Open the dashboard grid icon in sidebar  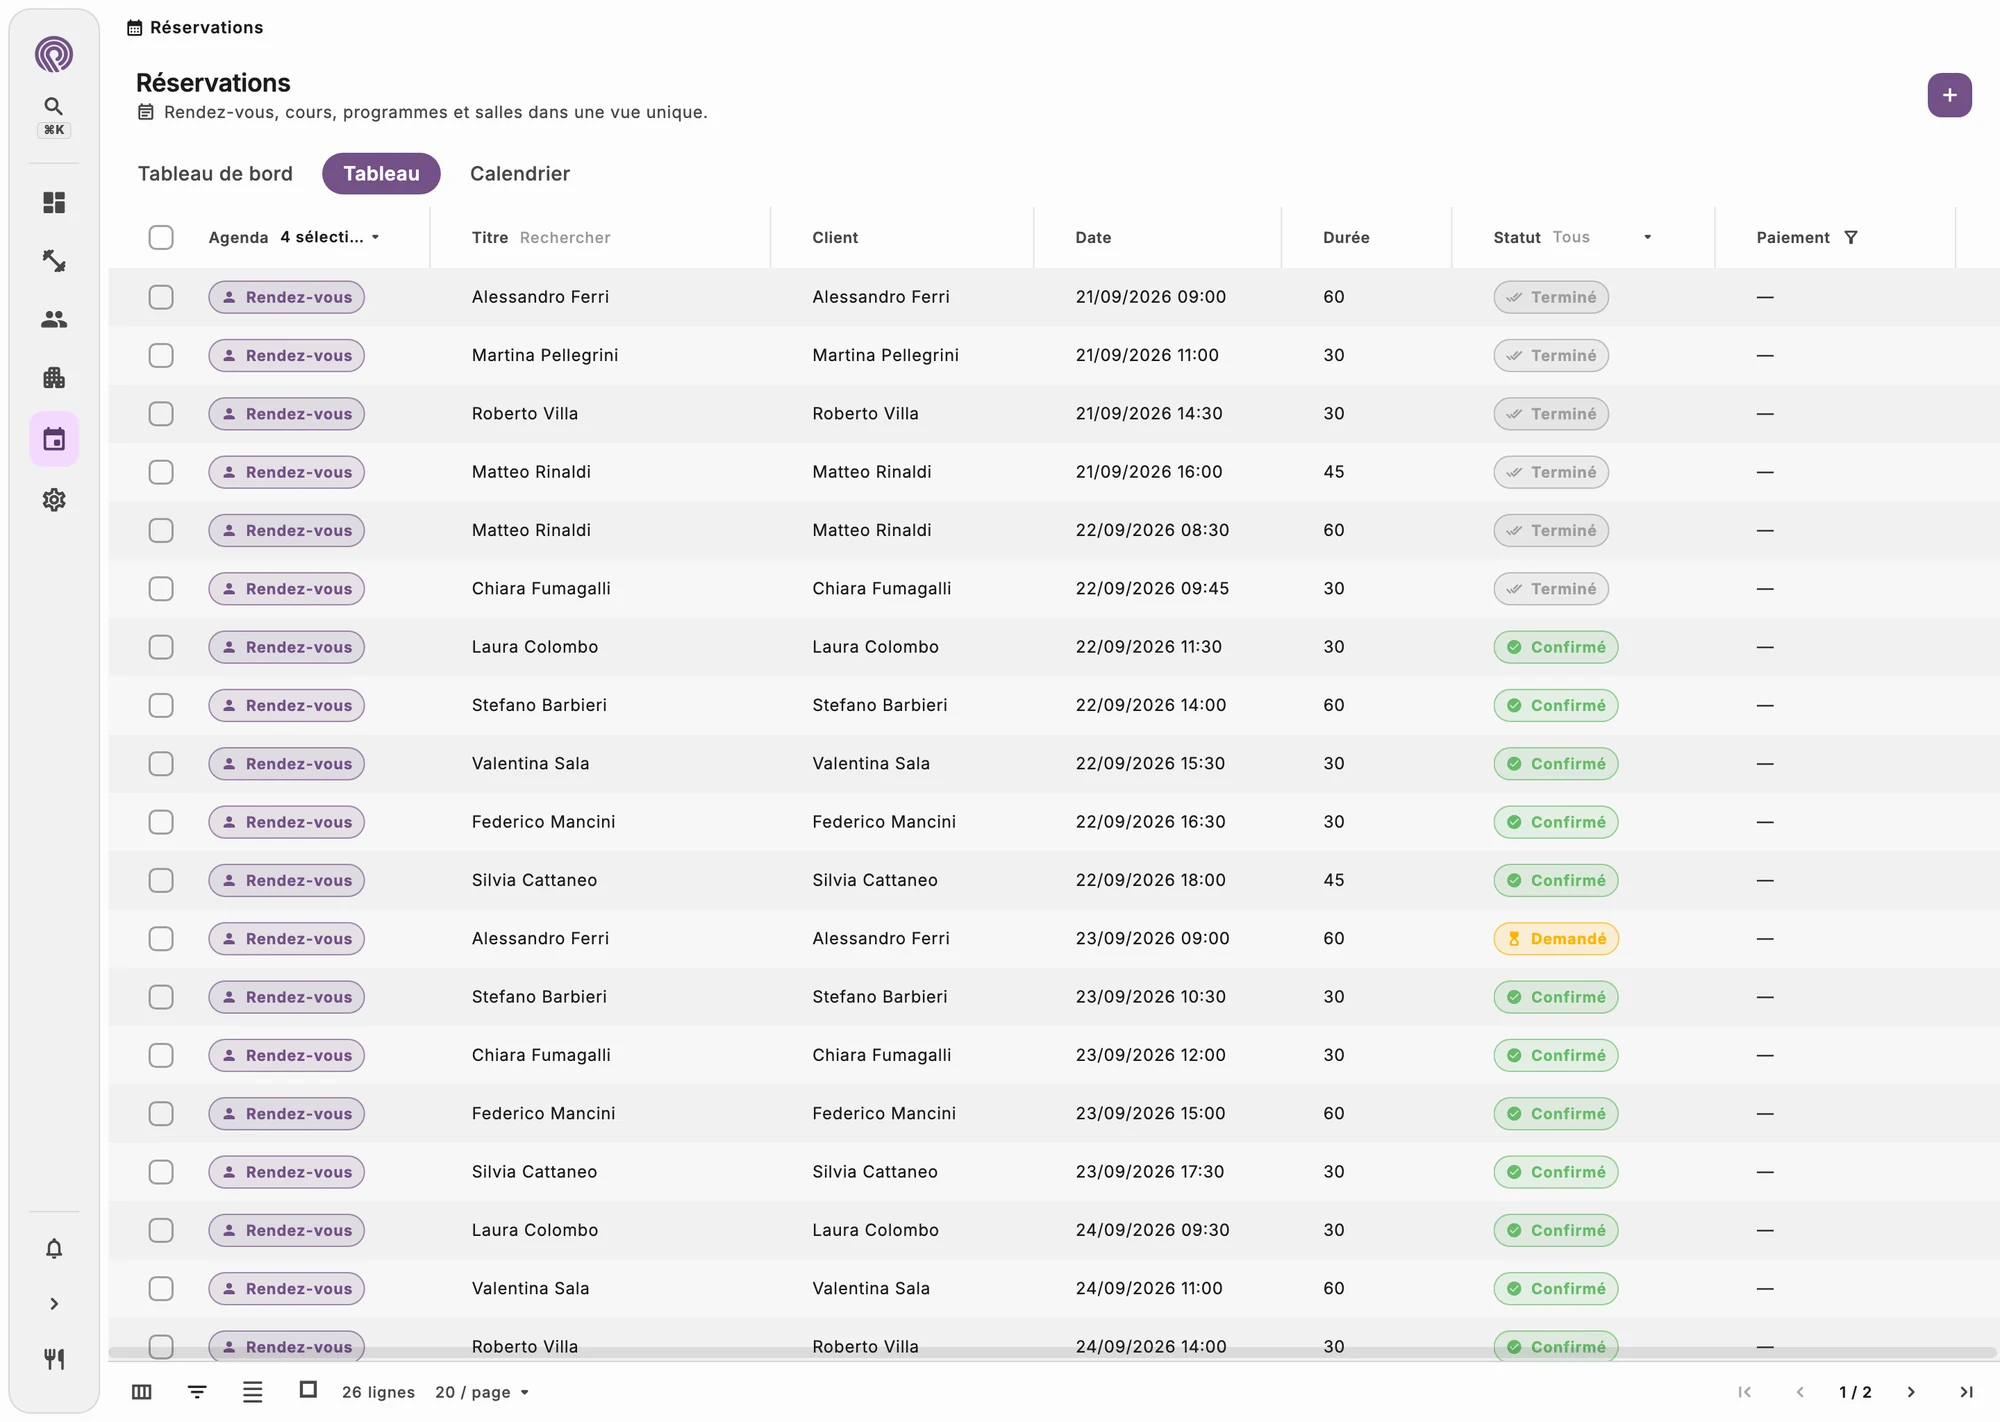(54, 203)
